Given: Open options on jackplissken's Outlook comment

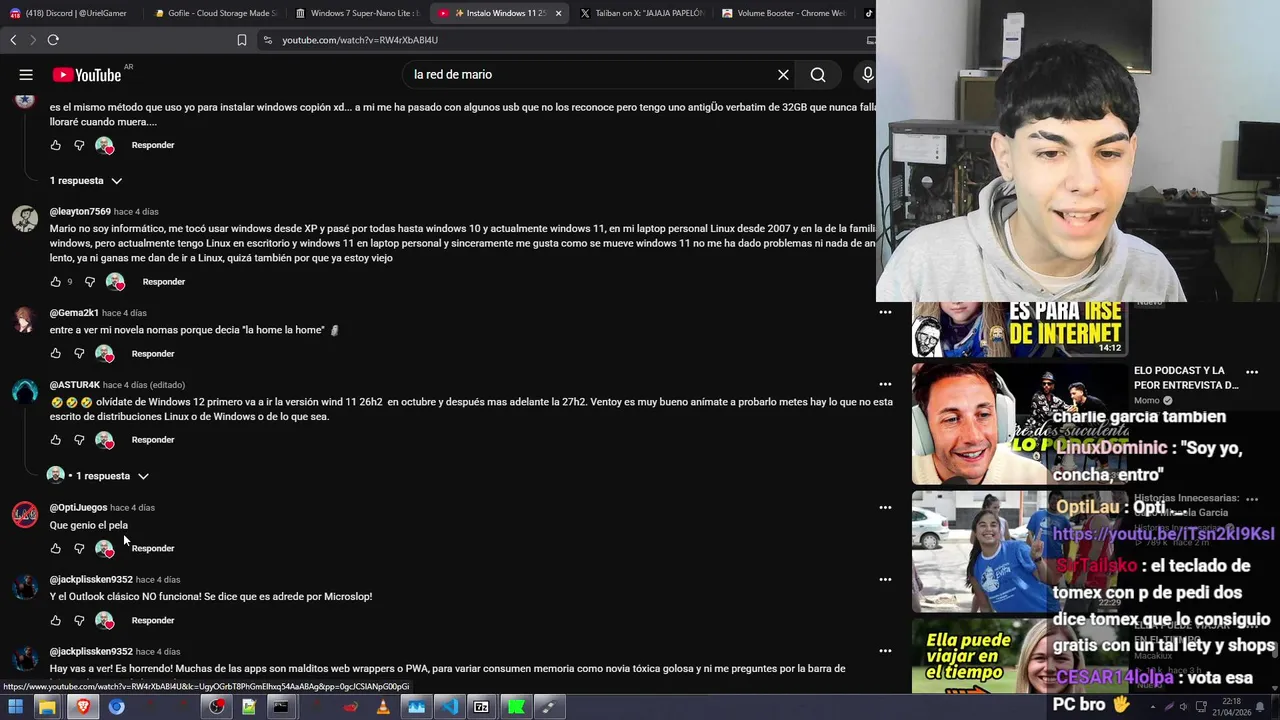Looking at the screenshot, I should tap(885, 580).
